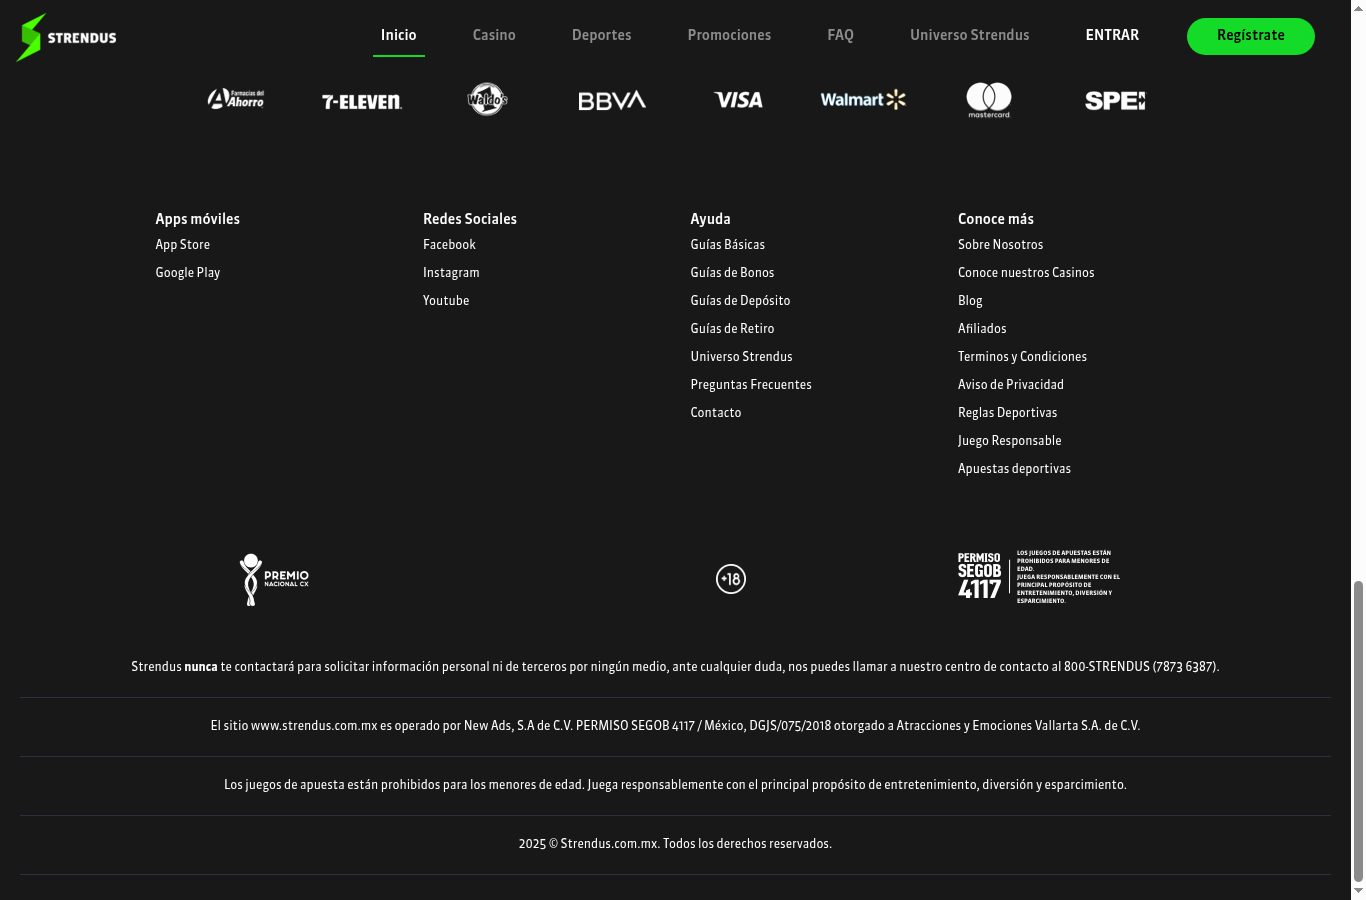Click Conoce nuestros Casinos link
Viewport: 1366px width, 900px height.
coord(1026,273)
